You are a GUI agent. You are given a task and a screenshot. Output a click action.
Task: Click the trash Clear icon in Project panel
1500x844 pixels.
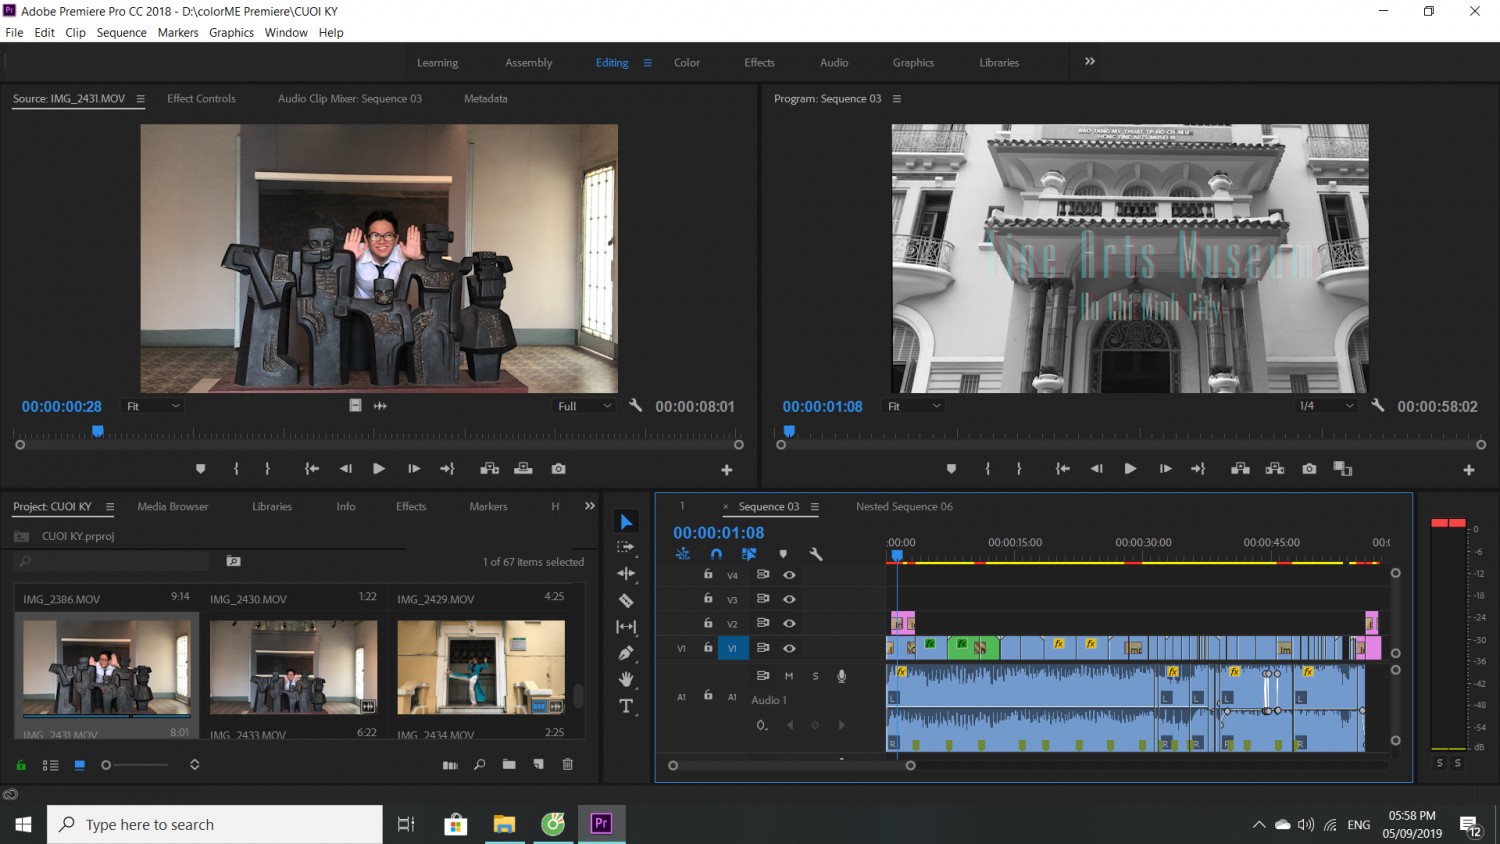[x=567, y=764]
